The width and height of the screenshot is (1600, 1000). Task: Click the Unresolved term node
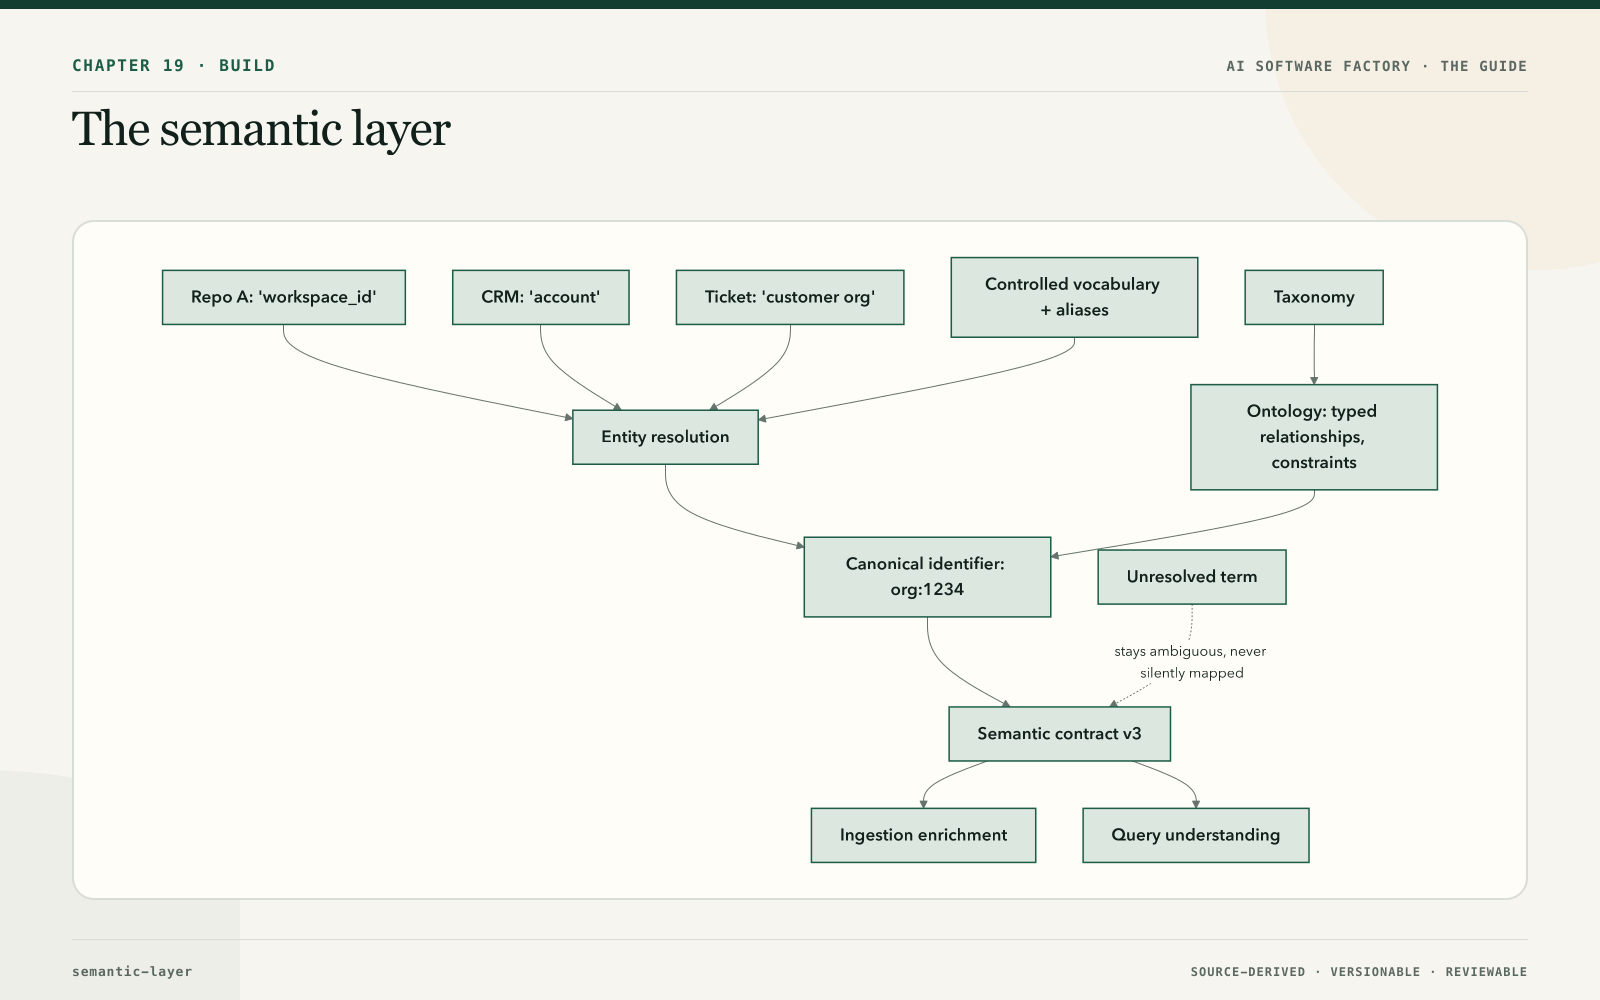point(1192,577)
